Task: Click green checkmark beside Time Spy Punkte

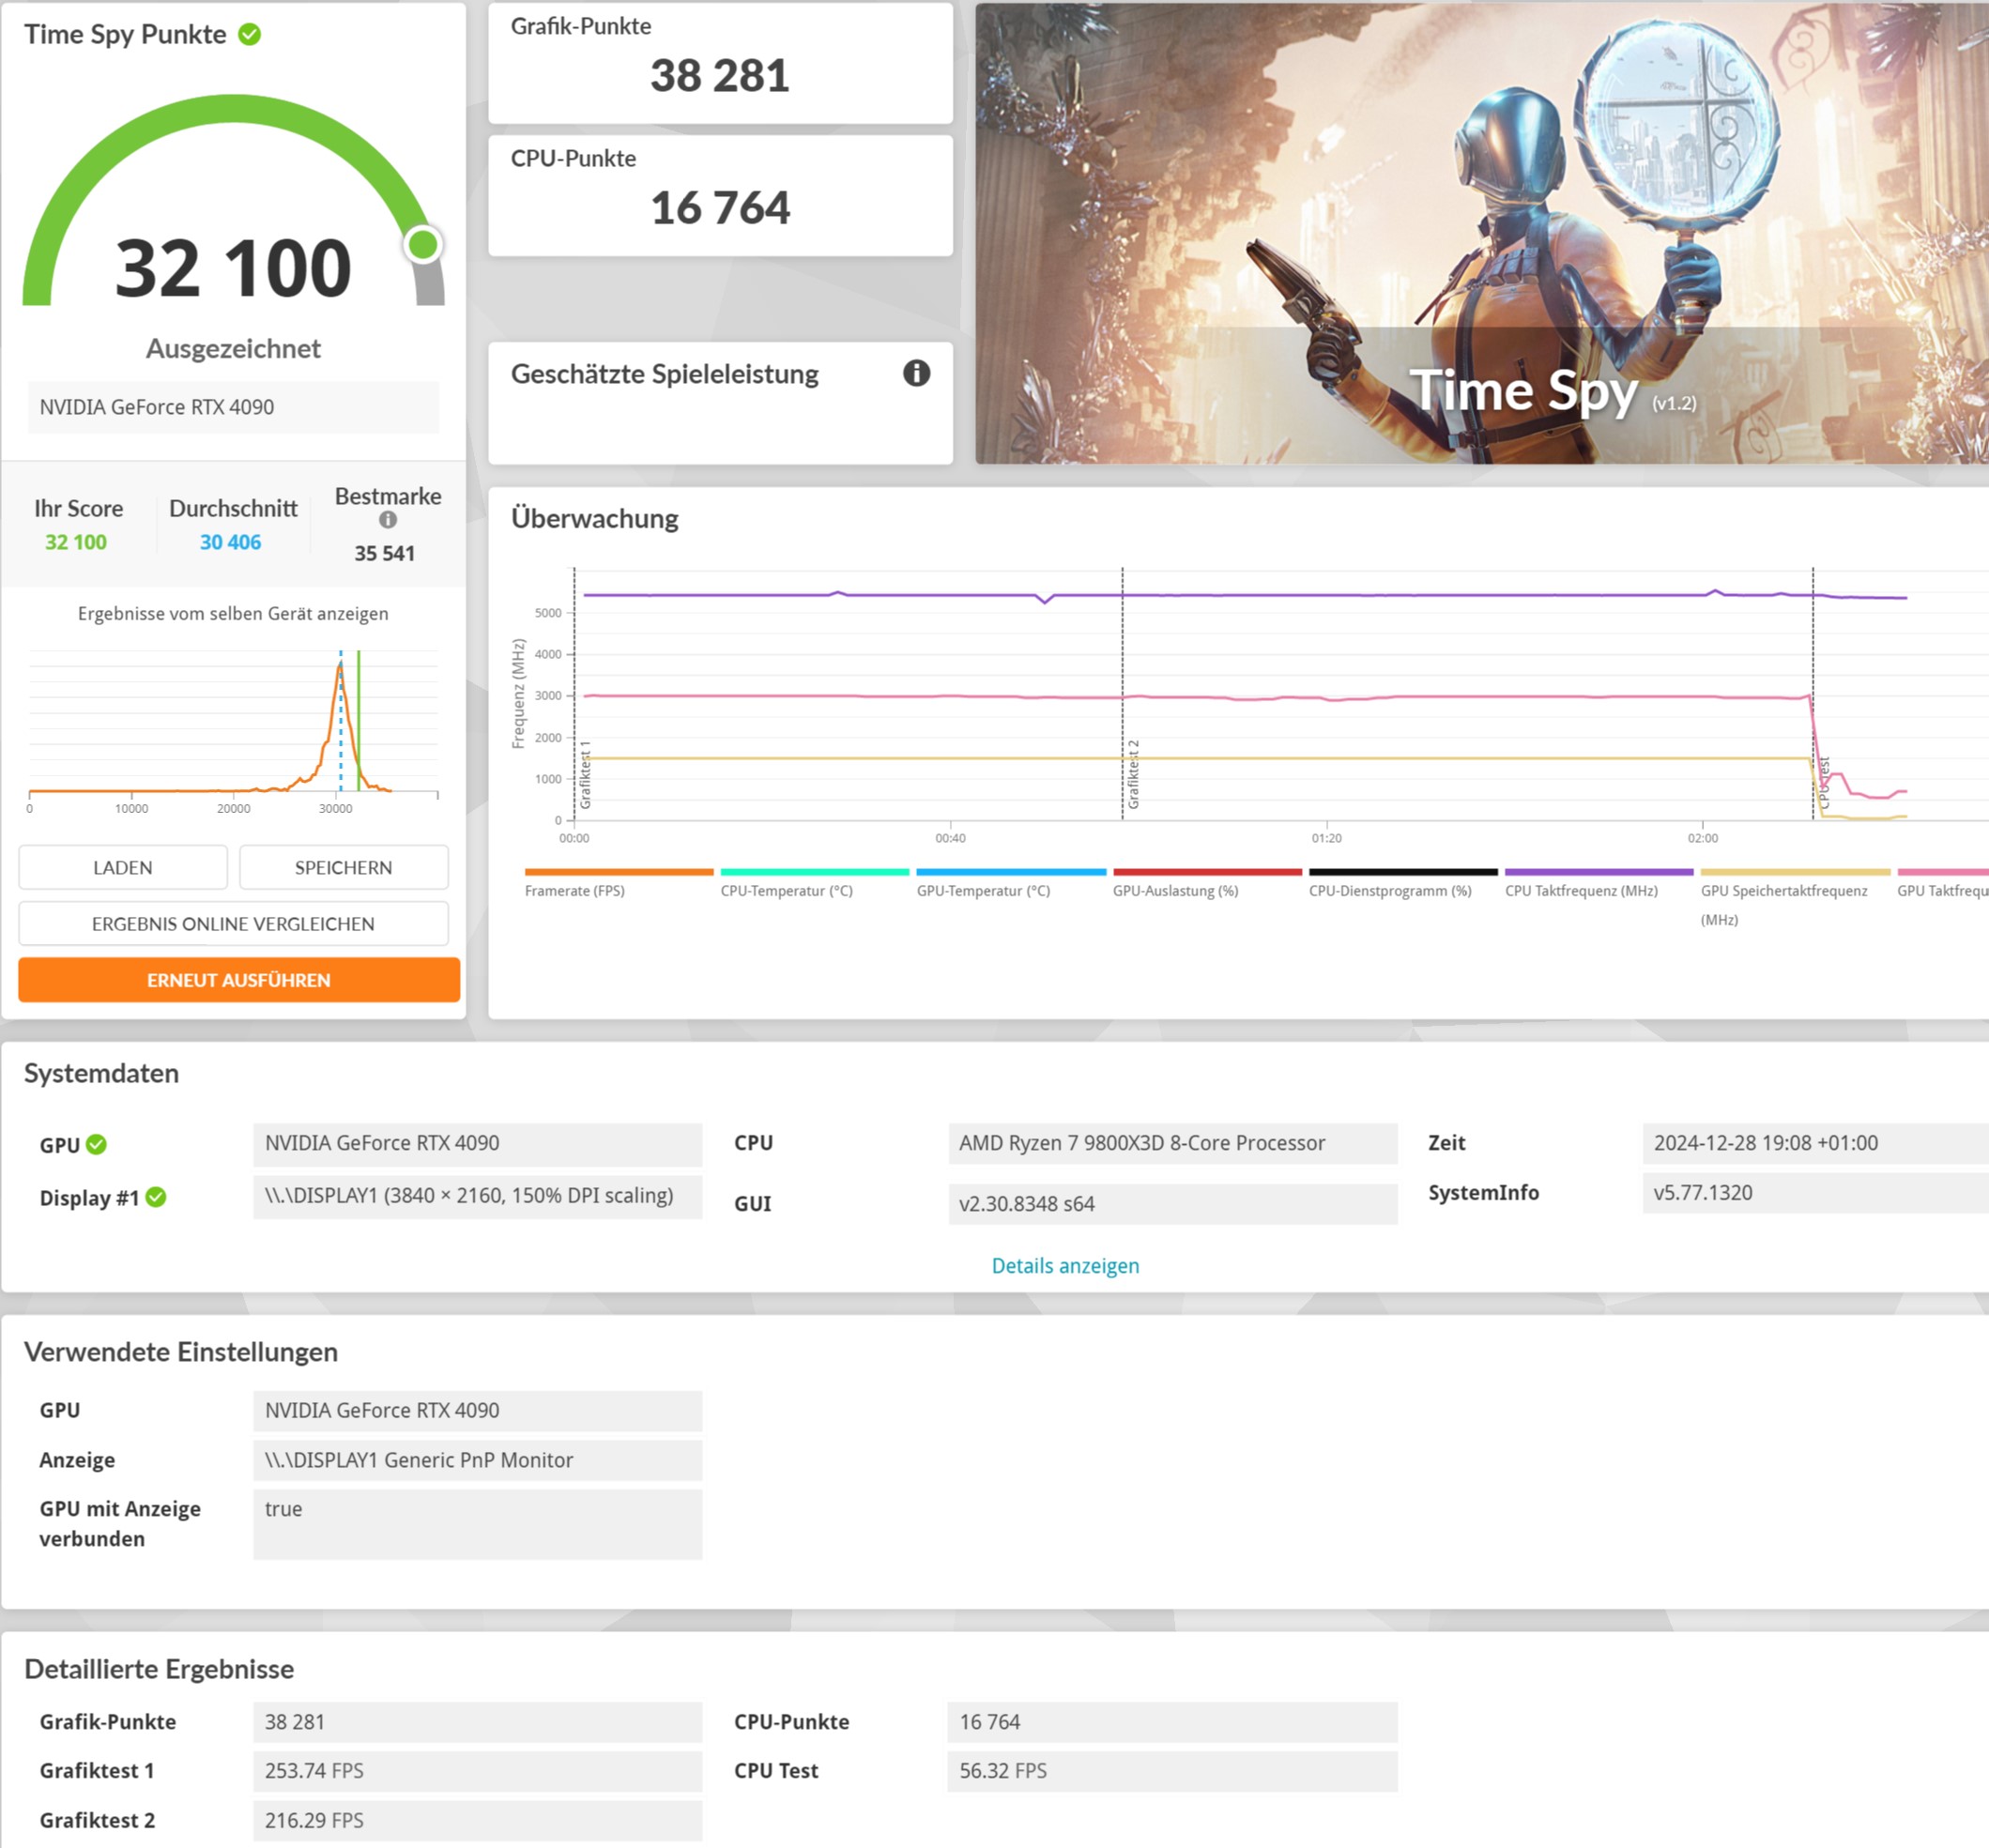Action: tap(249, 34)
